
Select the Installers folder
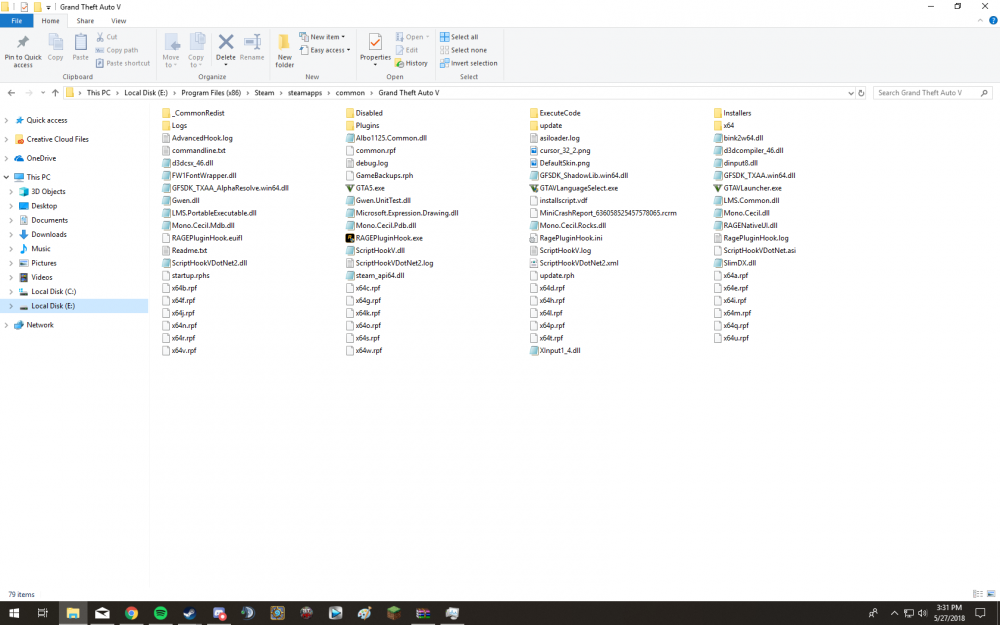[732, 113]
